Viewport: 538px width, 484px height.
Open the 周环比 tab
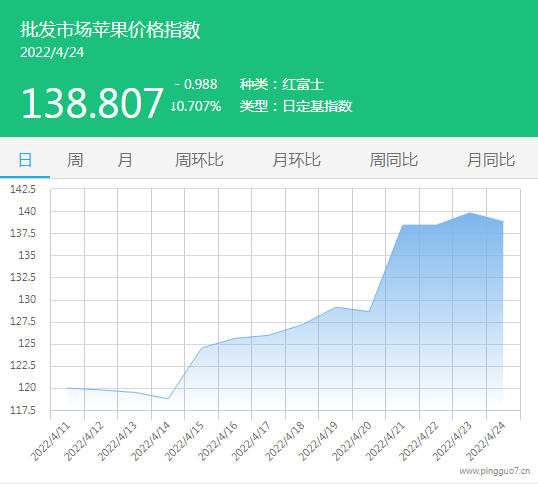click(199, 160)
